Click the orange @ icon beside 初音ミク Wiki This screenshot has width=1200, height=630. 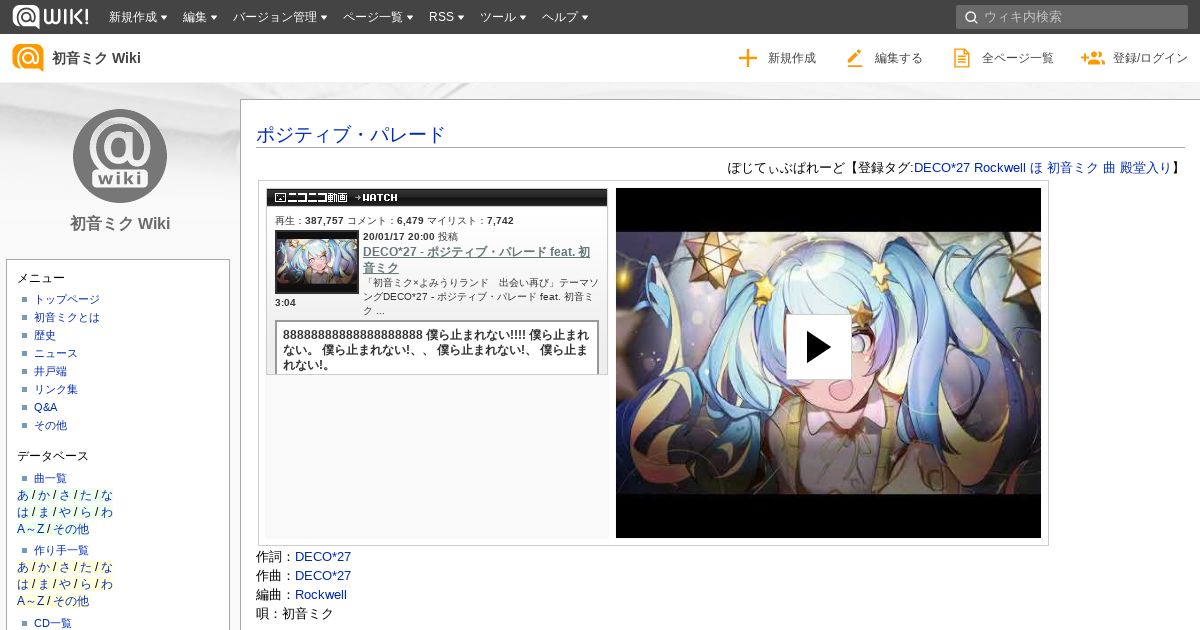[x=28, y=58]
